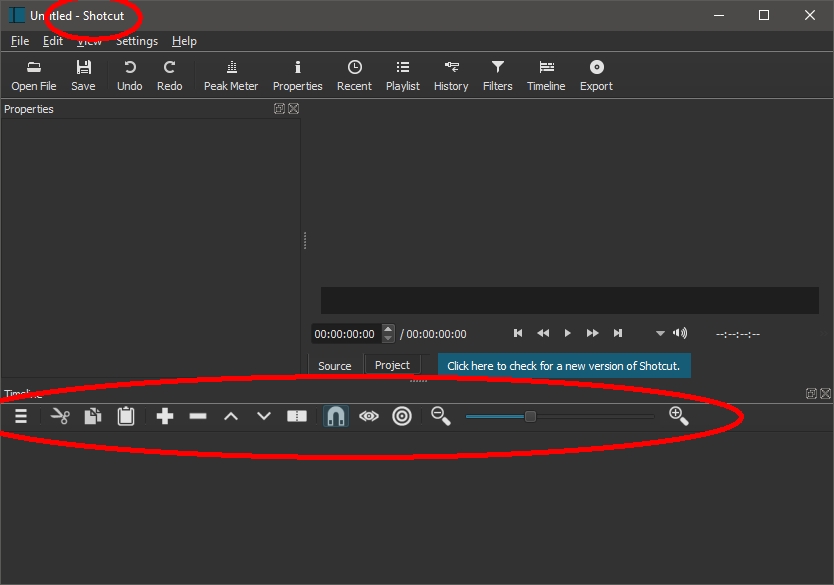The height and width of the screenshot is (585, 834).
Task: Click the timeline Copy icon
Action: click(x=93, y=416)
